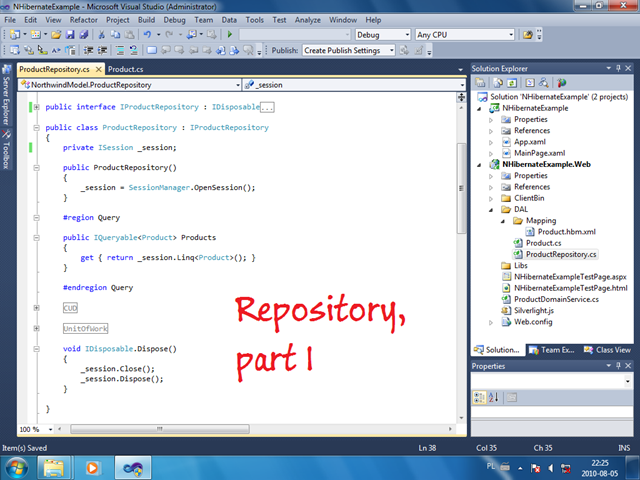Select Product.hbm.xml in Solution Explorer

coord(567,232)
